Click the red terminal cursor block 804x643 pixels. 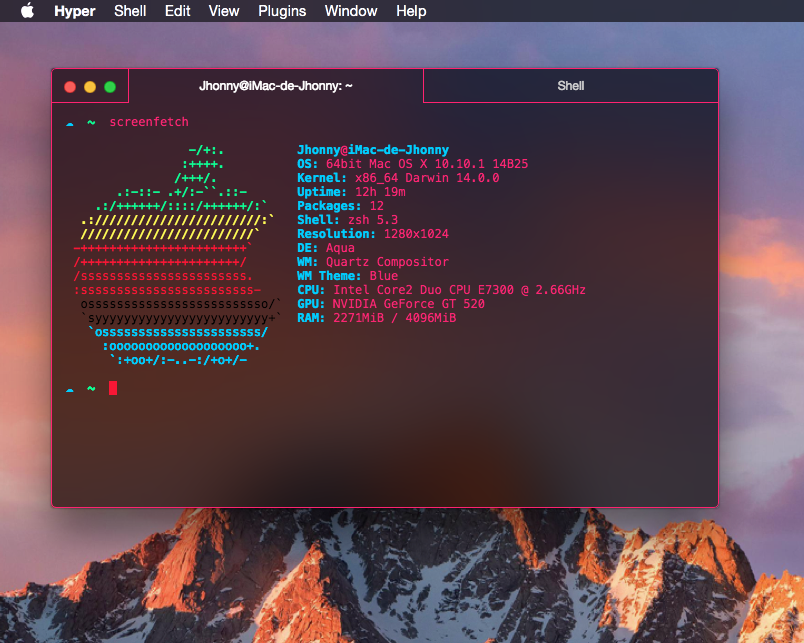click(113, 388)
